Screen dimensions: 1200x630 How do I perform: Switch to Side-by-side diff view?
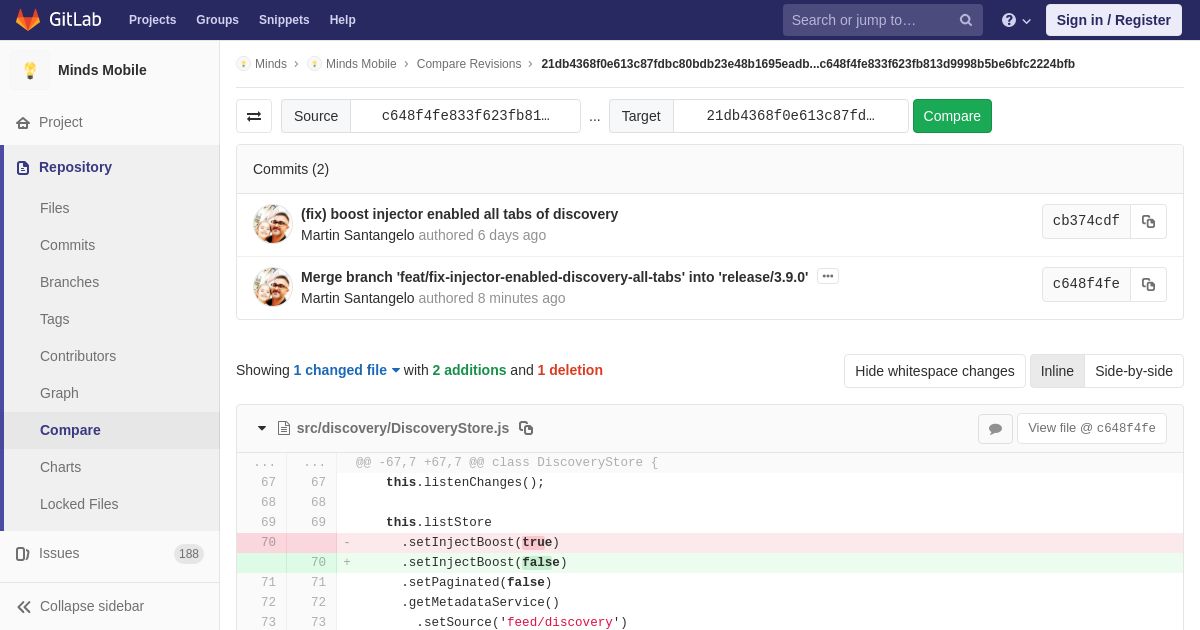(x=1134, y=371)
